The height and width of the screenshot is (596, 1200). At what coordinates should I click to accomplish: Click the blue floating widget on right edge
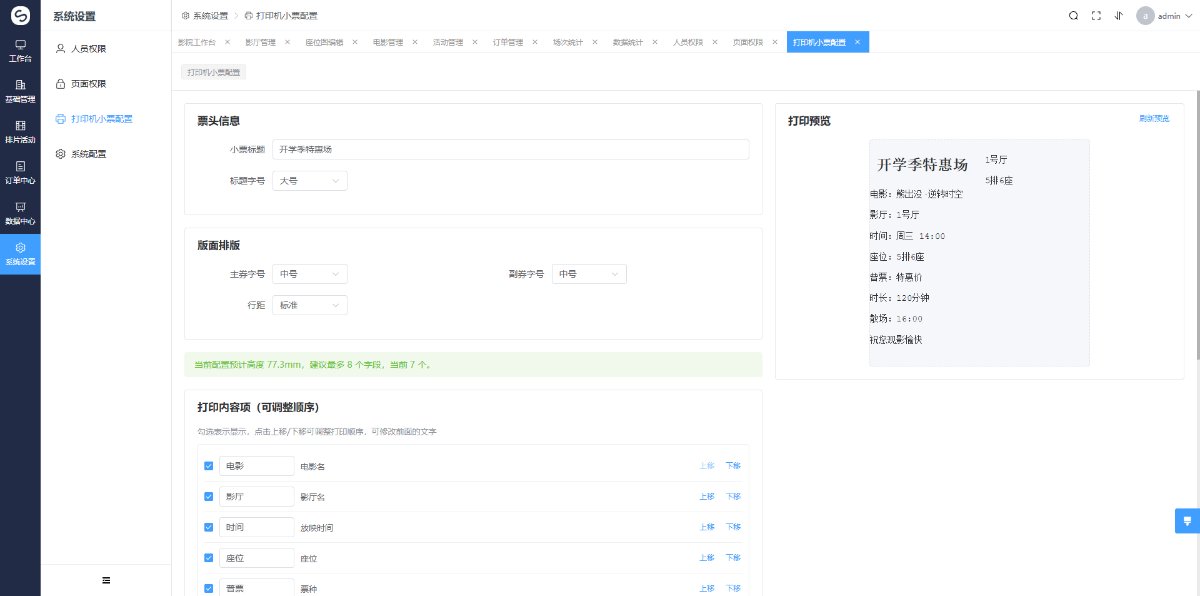[1187, 521]
